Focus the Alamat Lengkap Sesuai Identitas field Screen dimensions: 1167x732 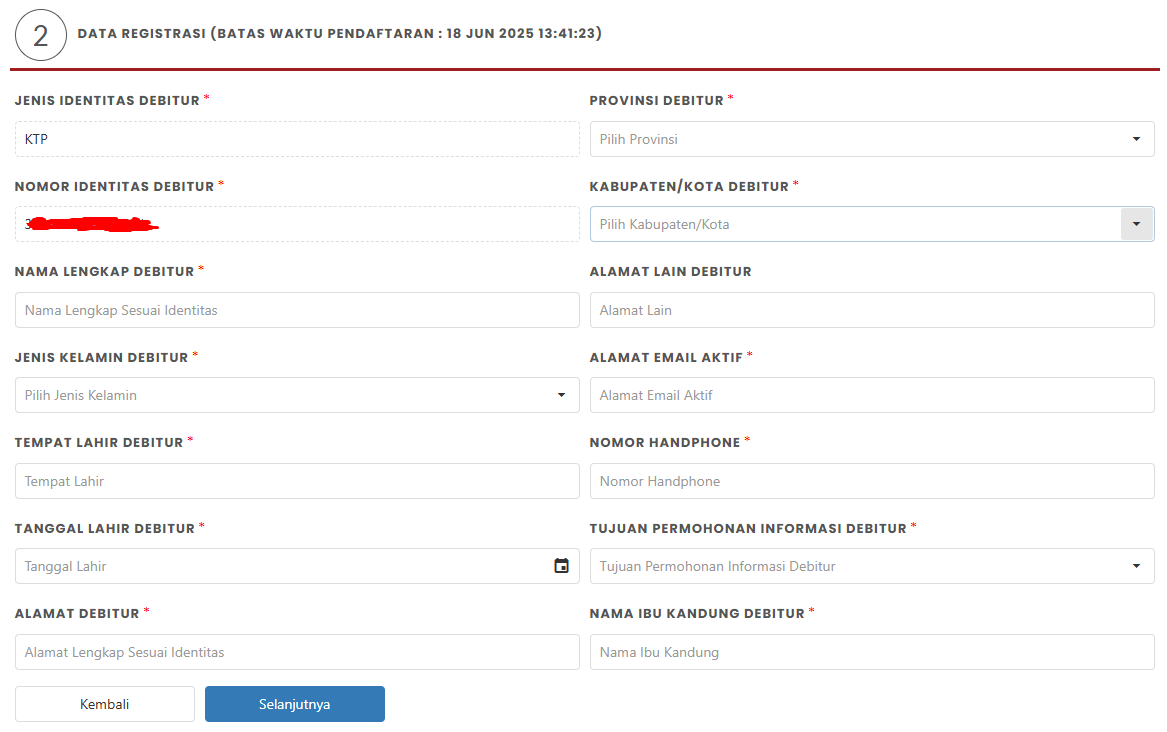pos(296,652)
